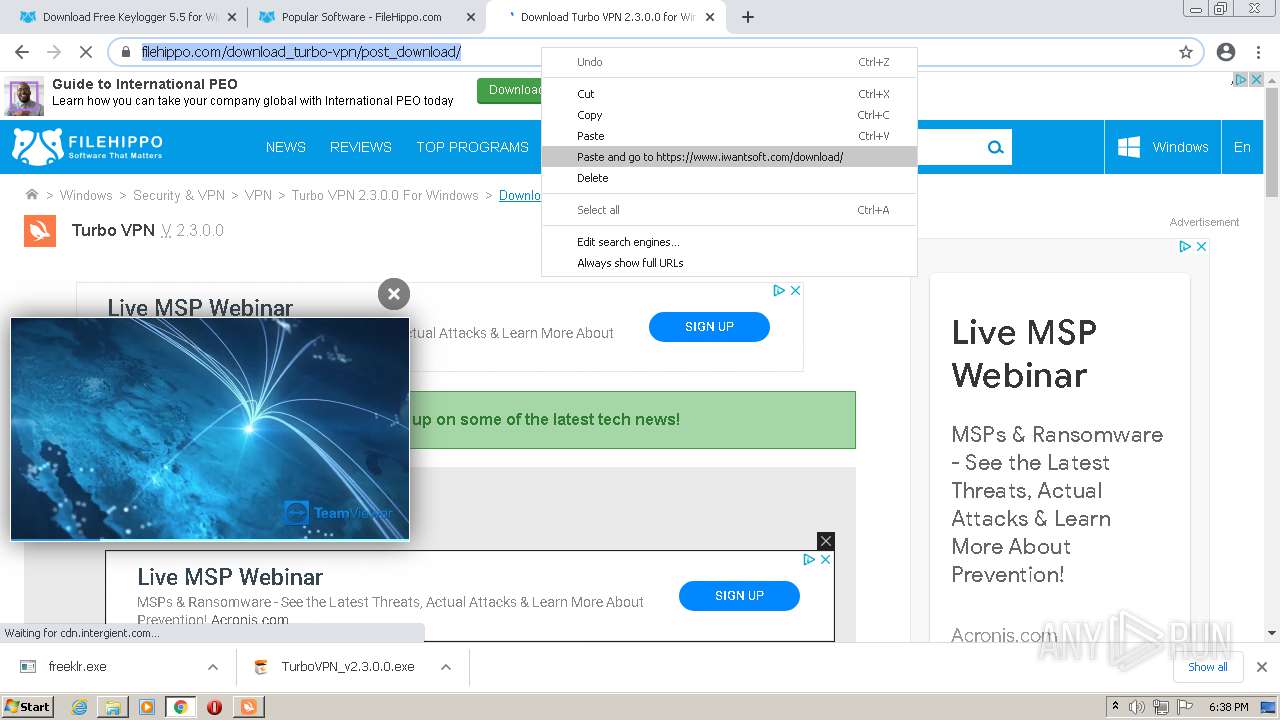Close the International PEO banner ad
Image resolution: width=1280 pixels, height=720 pixels.
1256,79
